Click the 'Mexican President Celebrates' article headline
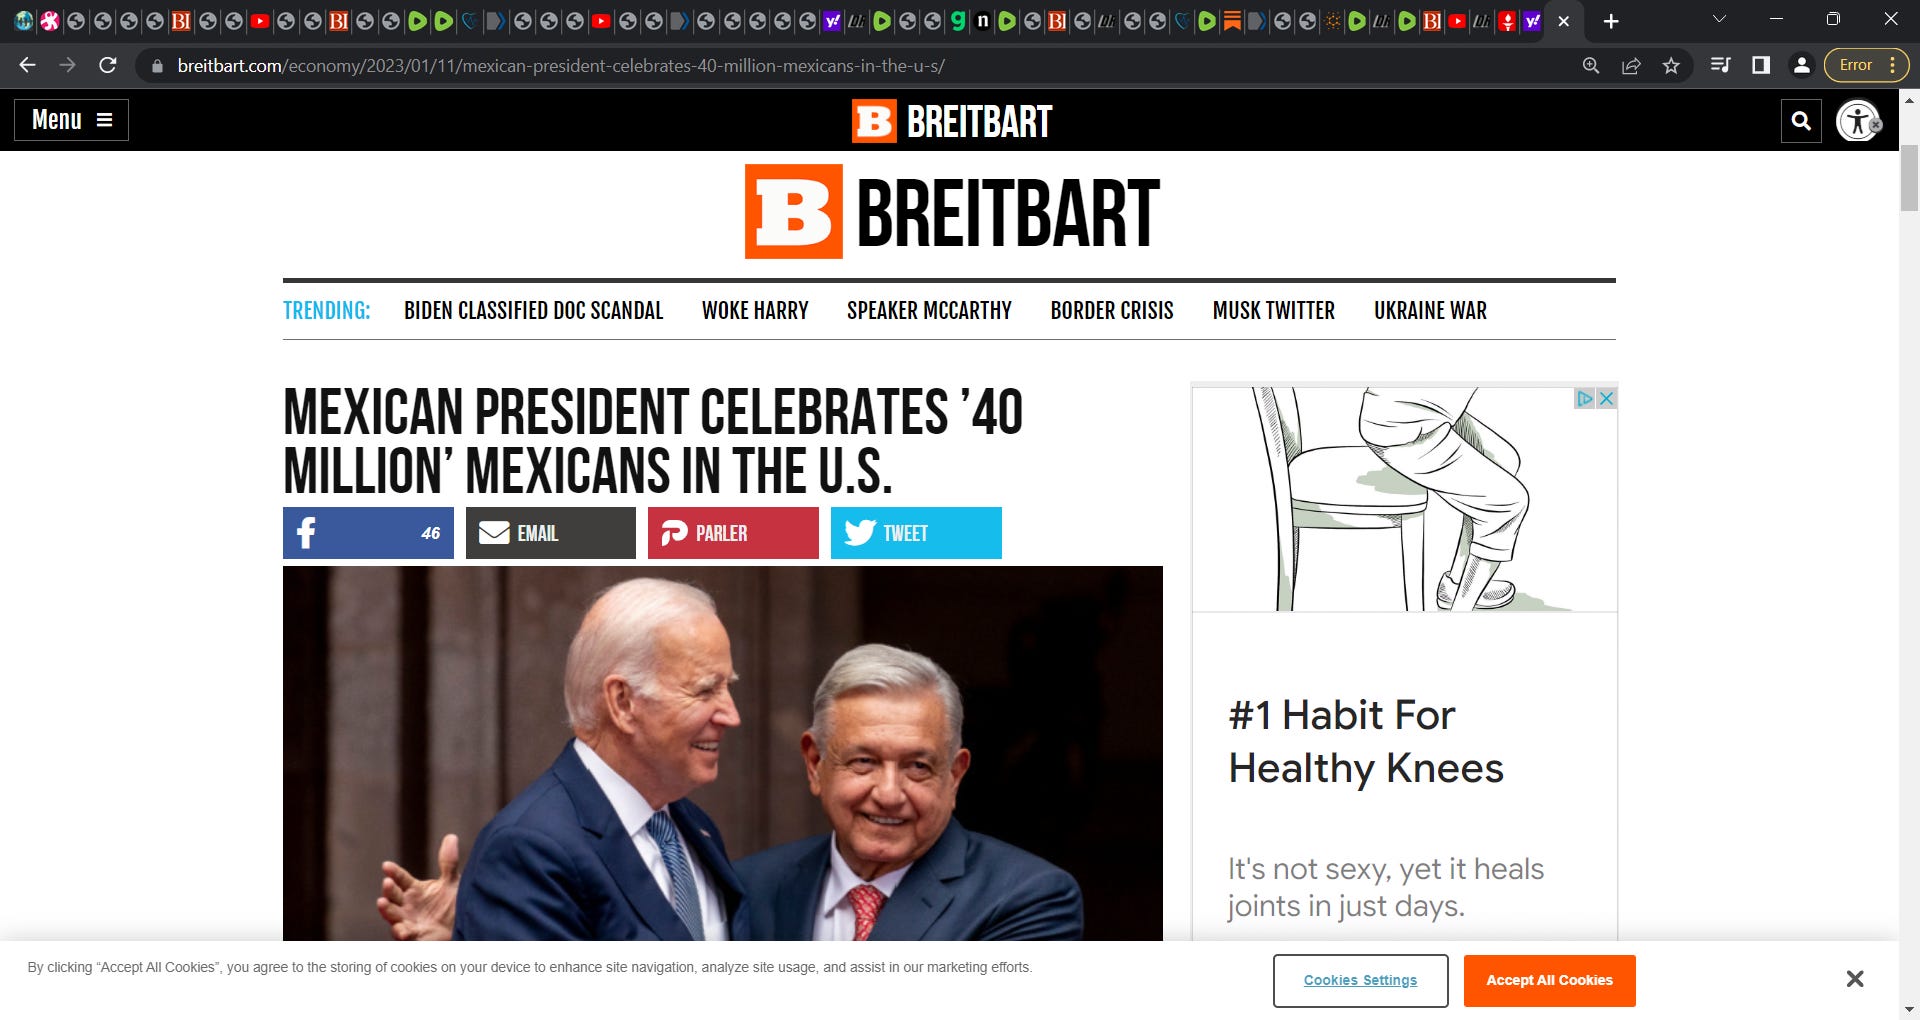 point(653,441)
